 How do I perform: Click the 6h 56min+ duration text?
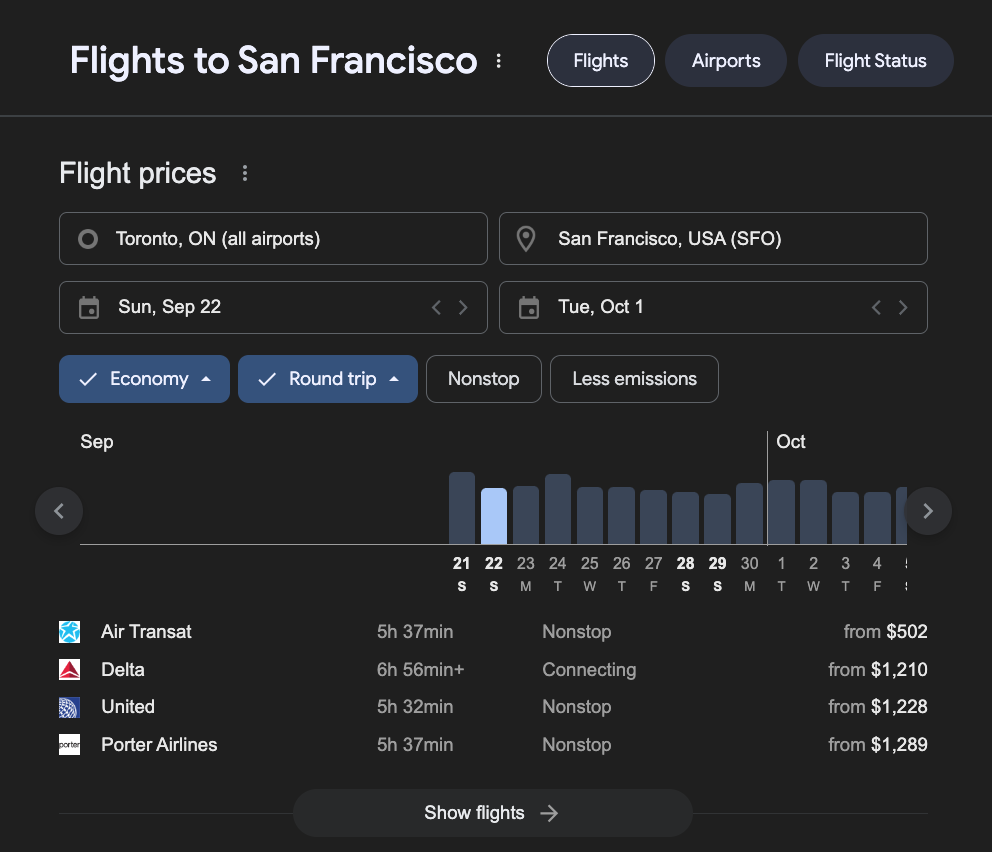[x=421, y=669]
